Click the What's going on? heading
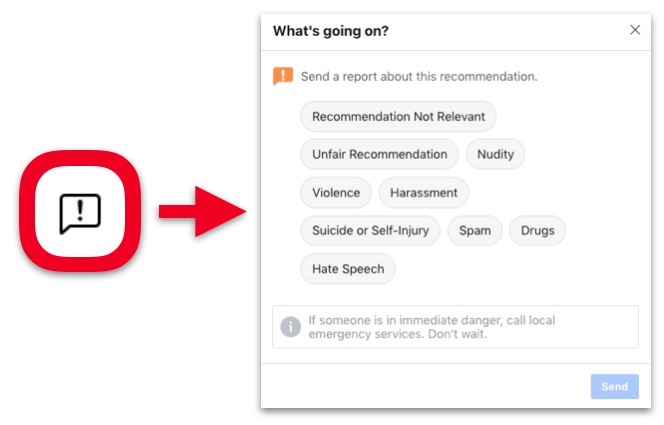The image size is (664, 425). click(331, 31)
